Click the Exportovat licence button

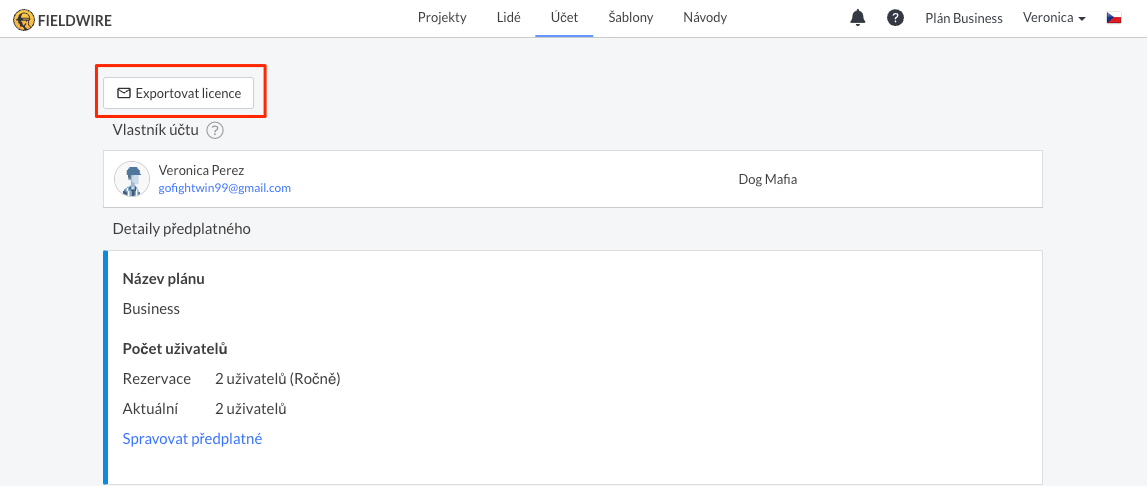178,93
